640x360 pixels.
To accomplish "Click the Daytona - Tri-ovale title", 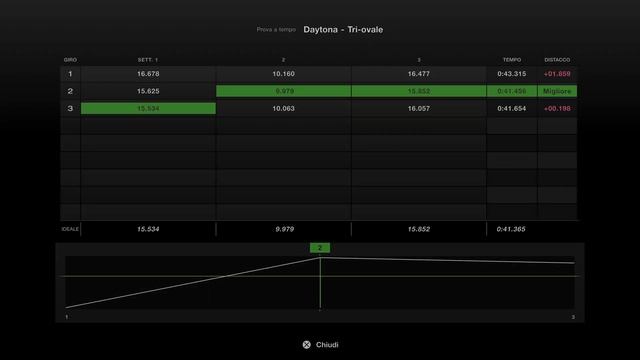I will (x=343, y=29).
